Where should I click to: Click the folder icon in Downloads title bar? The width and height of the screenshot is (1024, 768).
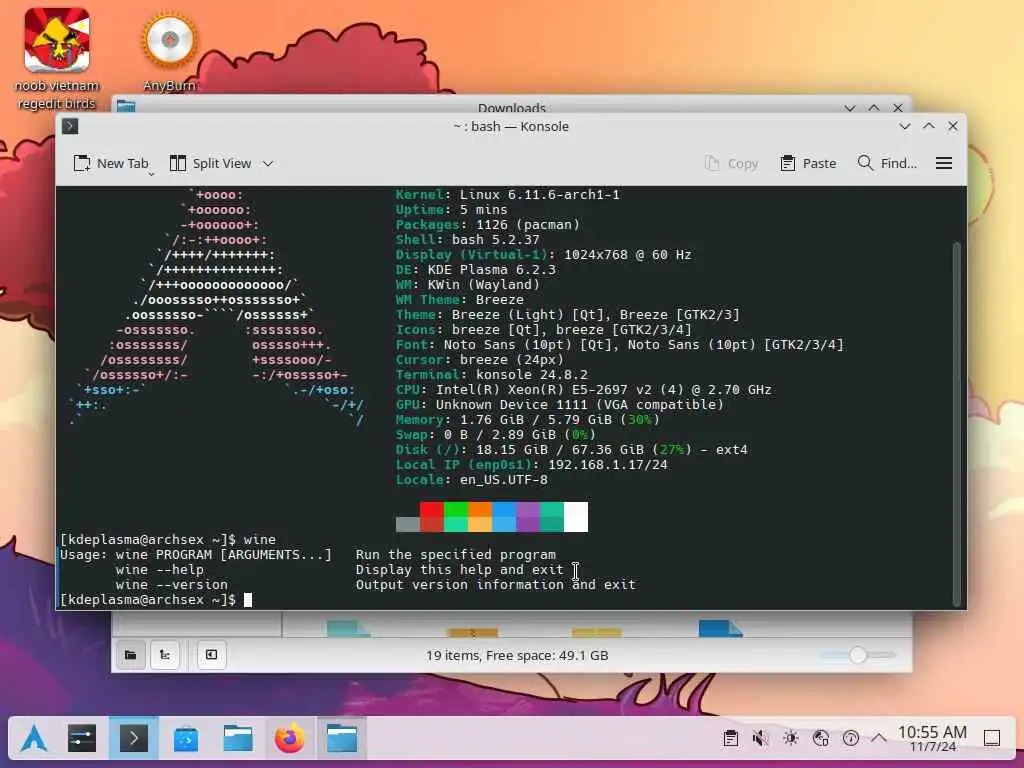pyautogui.click(x=126, y=106)
